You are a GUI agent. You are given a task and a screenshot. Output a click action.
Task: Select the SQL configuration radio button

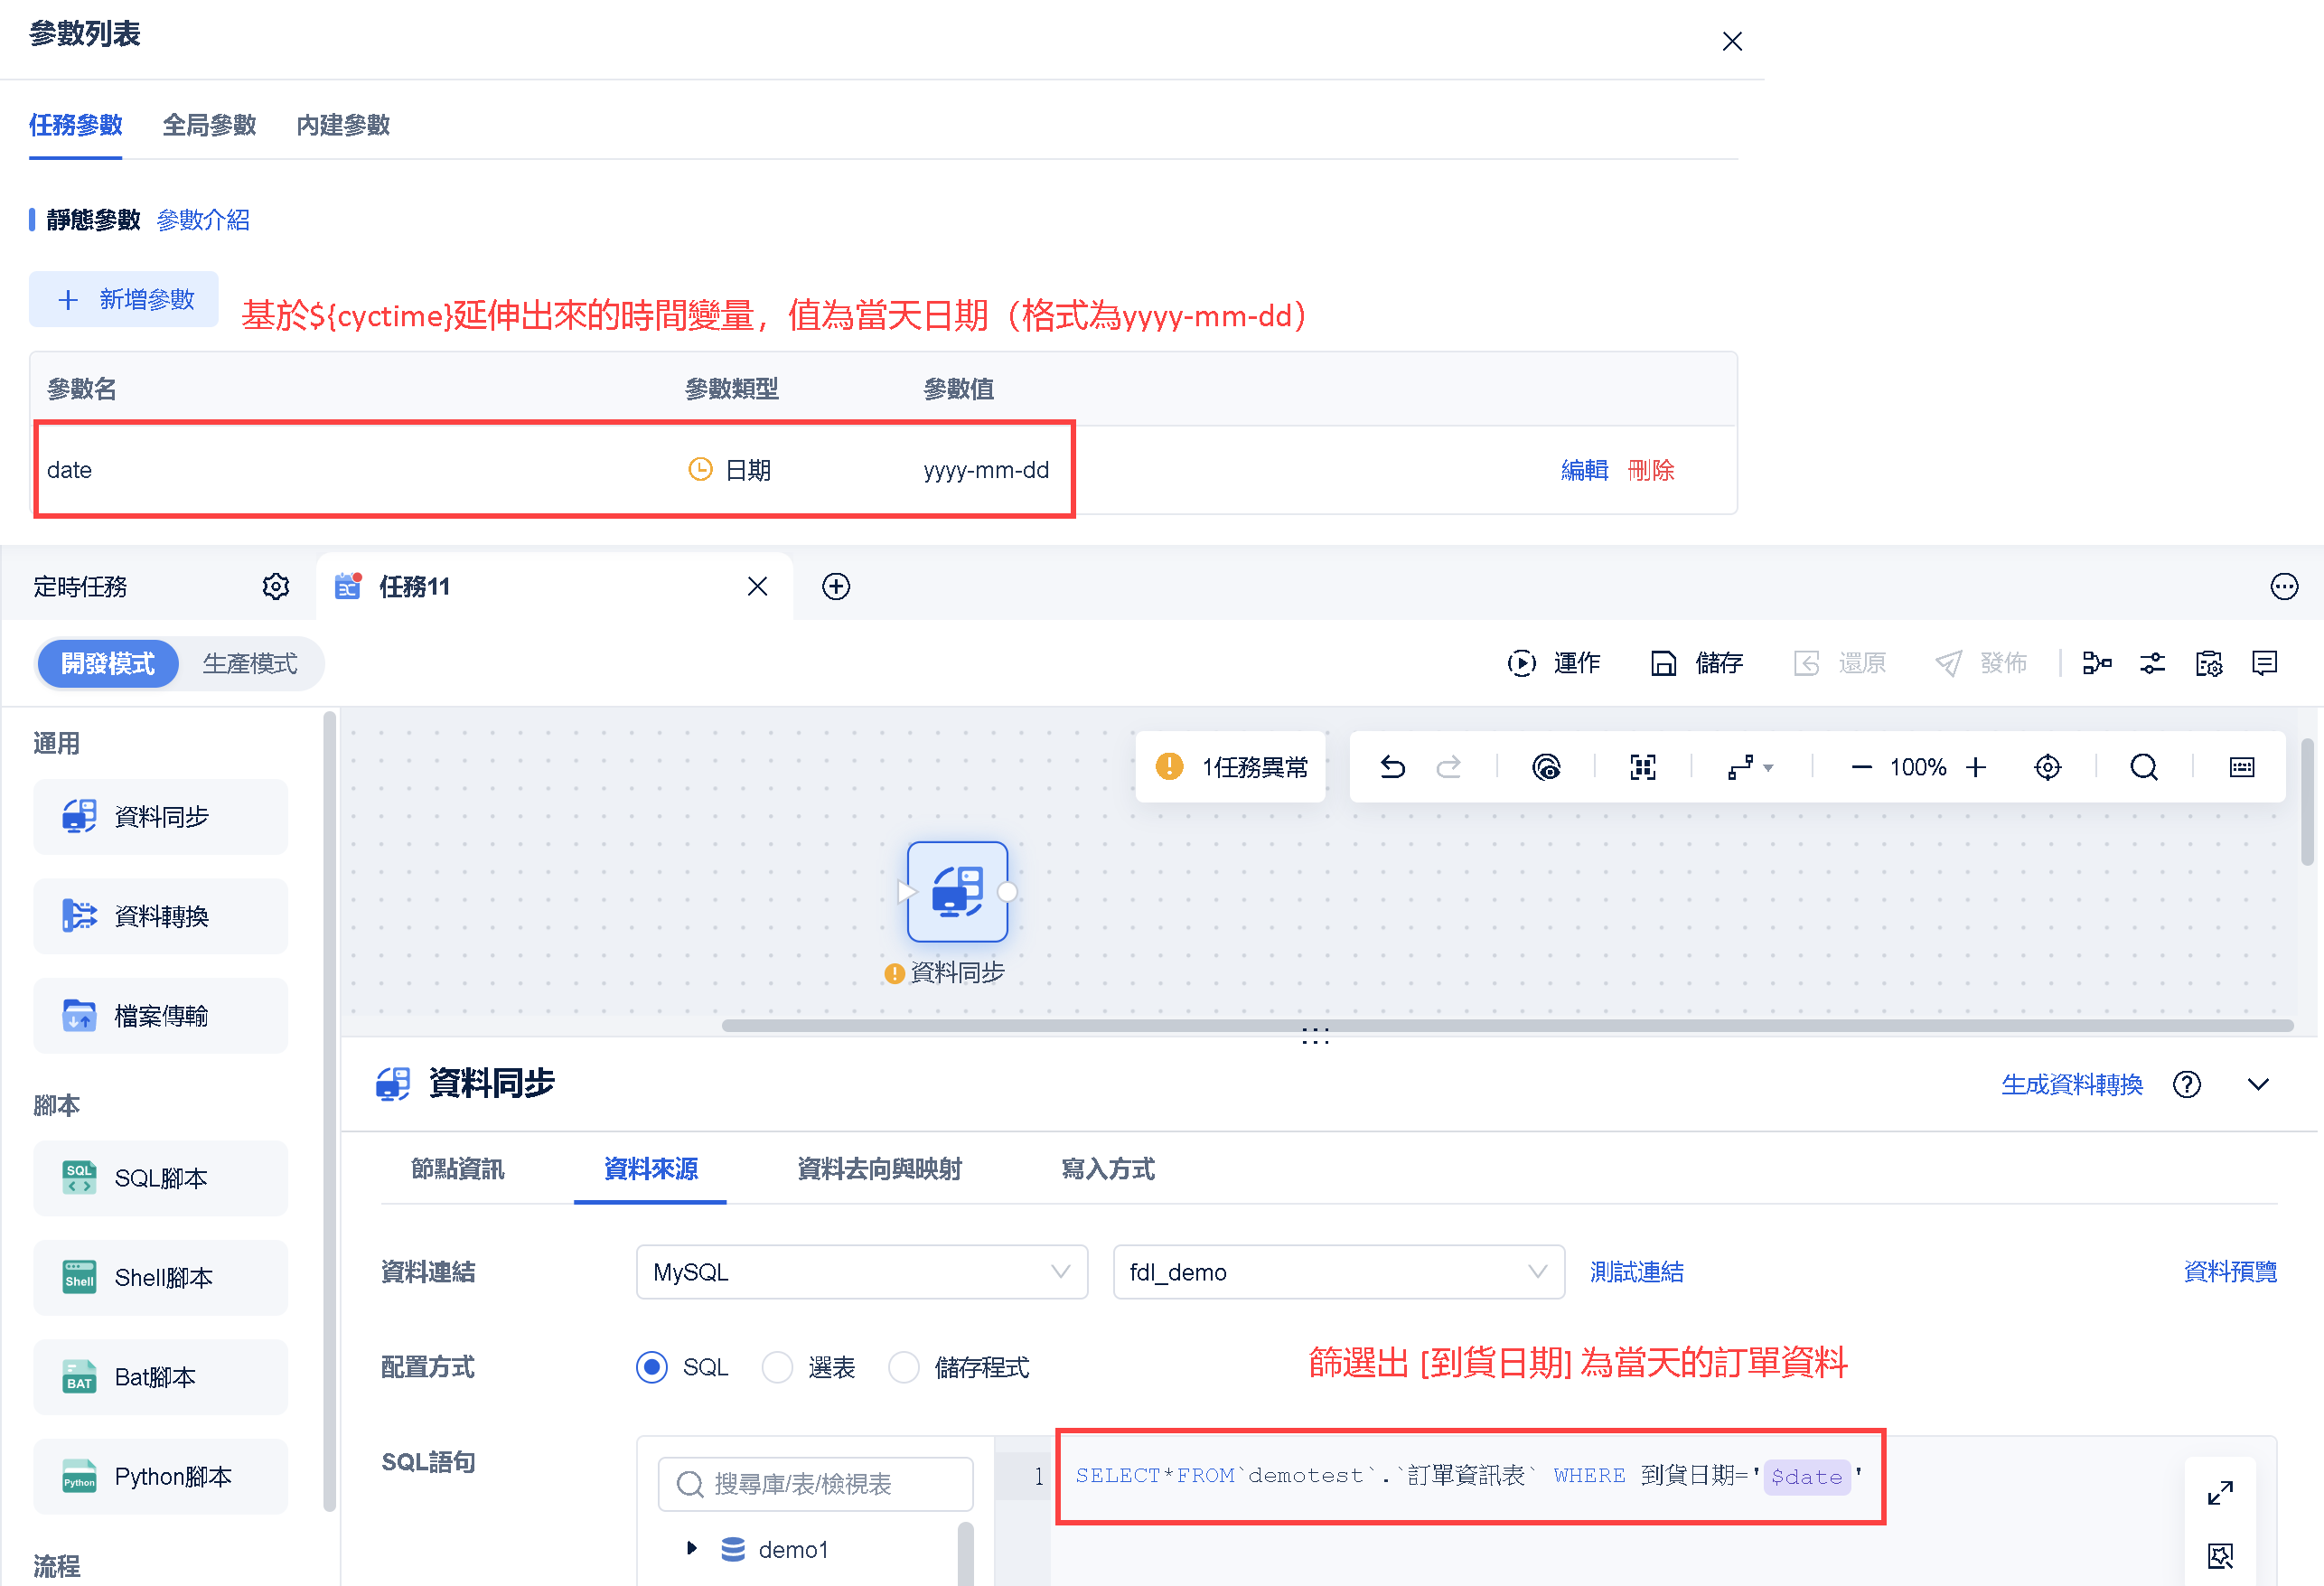pos(652,1367)
